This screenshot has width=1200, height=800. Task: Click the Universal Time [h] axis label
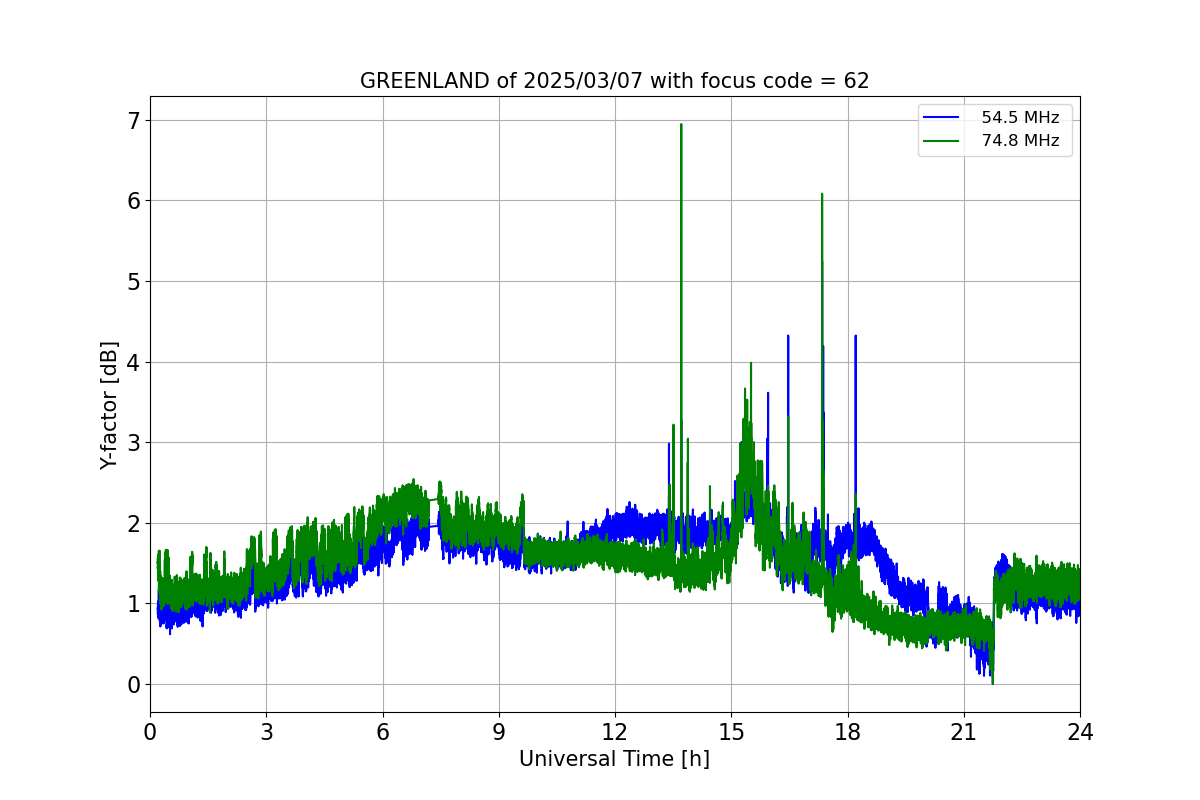point(614,759)
